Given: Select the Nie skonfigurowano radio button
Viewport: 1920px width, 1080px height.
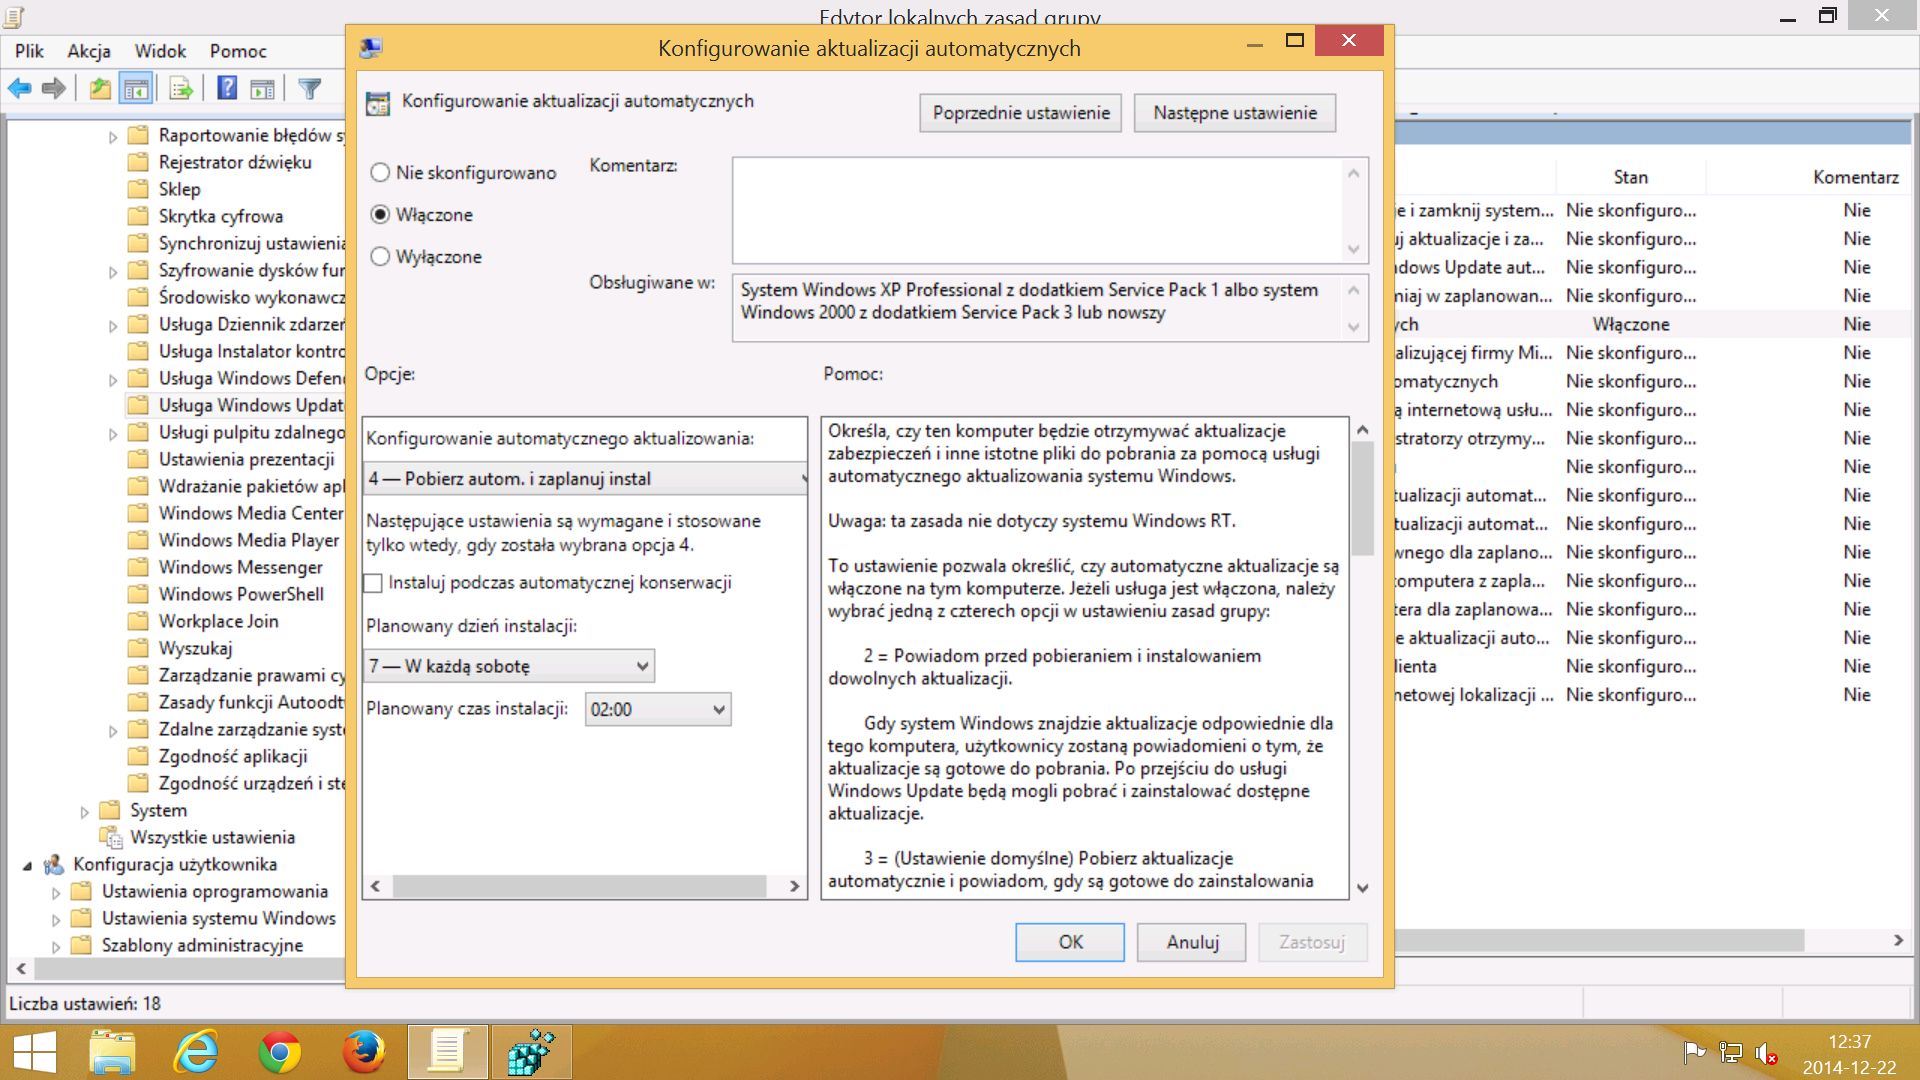Looking at the screenshot, I should tap(380, 173).
